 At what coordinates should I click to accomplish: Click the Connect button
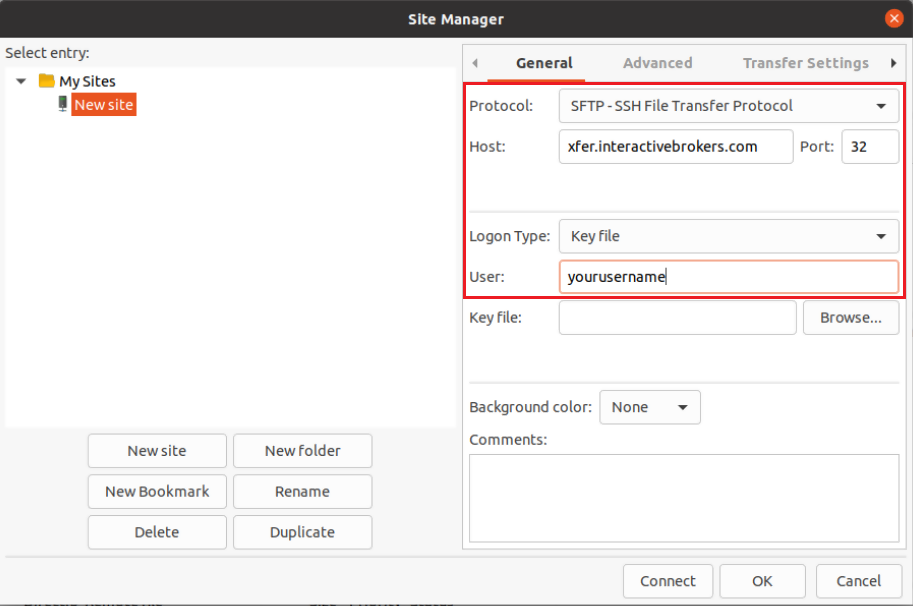668,581
